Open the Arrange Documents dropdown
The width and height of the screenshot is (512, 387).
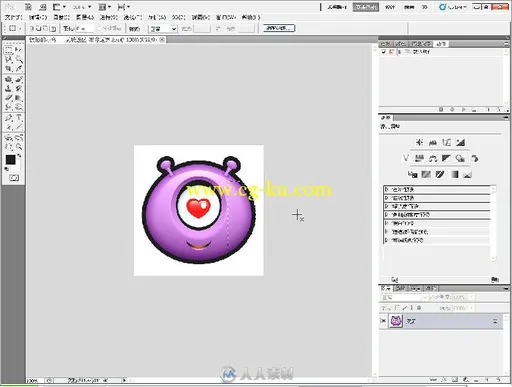coord(104,7)
